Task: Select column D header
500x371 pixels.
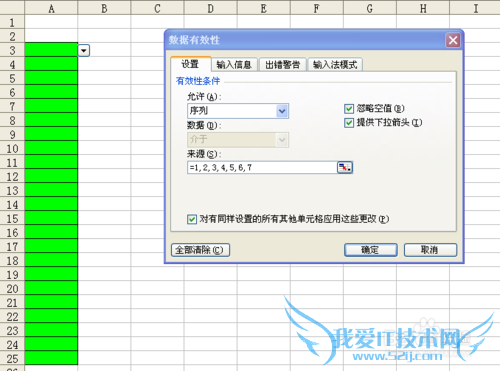Action: pos(211,8)
